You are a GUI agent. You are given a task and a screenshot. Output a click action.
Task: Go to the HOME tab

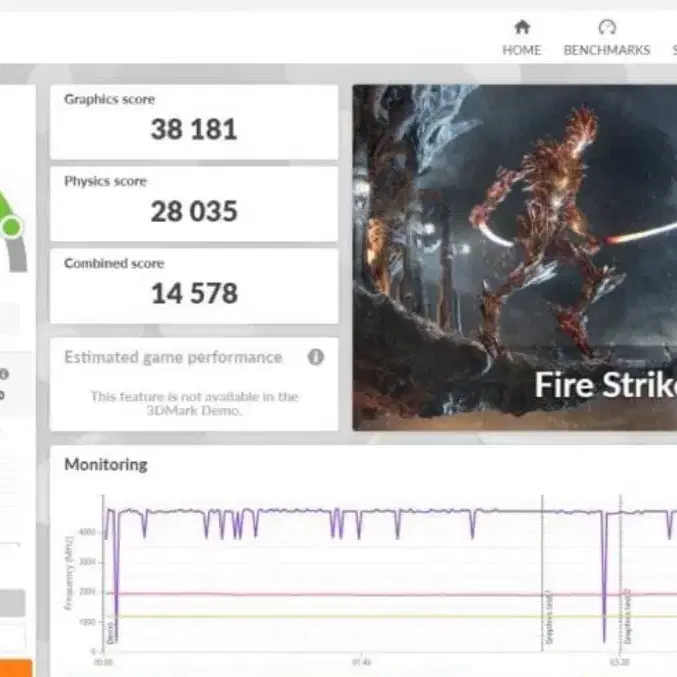click(x=521, y=38)
